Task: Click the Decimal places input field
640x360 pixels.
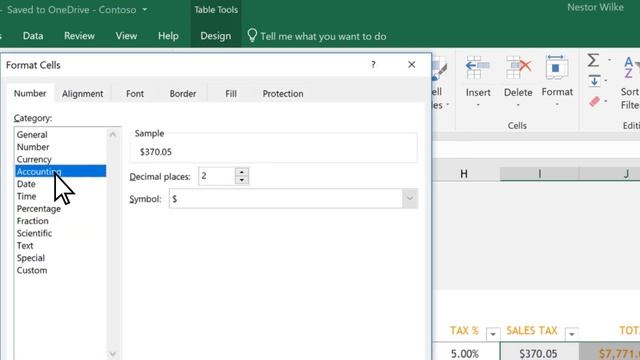Action: 217,176
